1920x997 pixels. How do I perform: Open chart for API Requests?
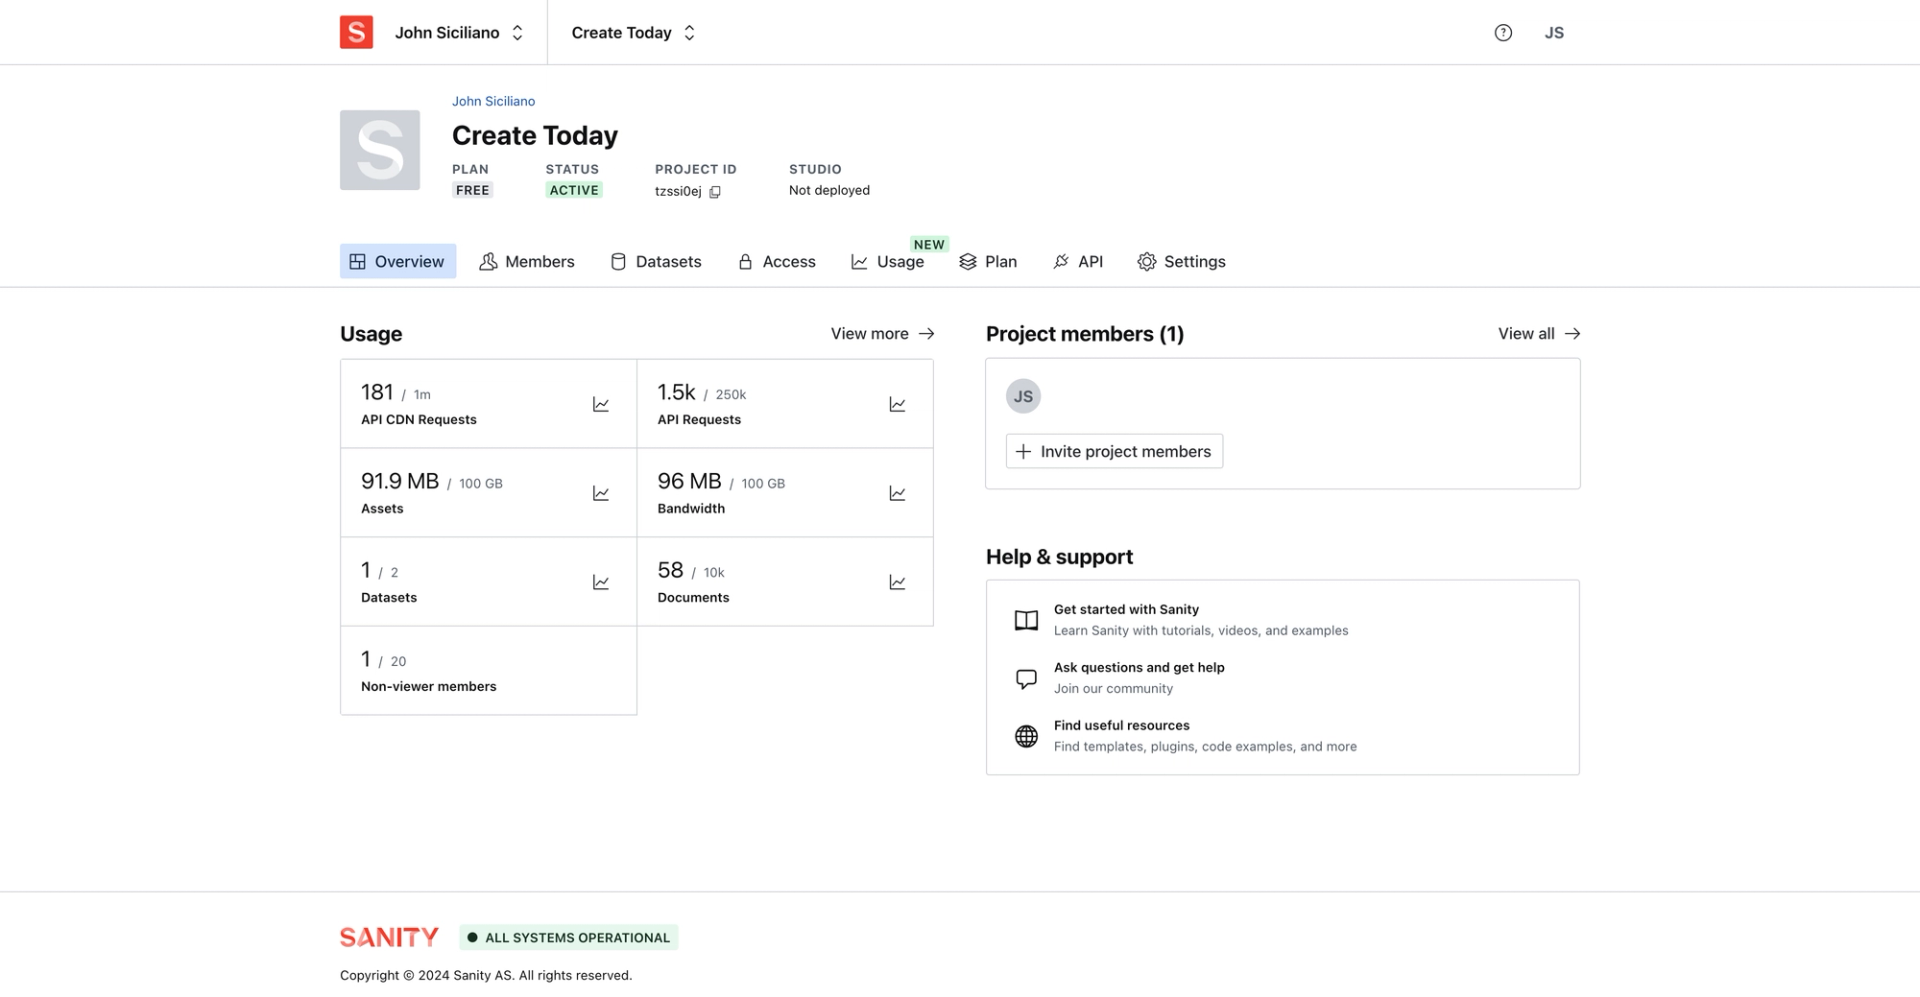(897, 404)
